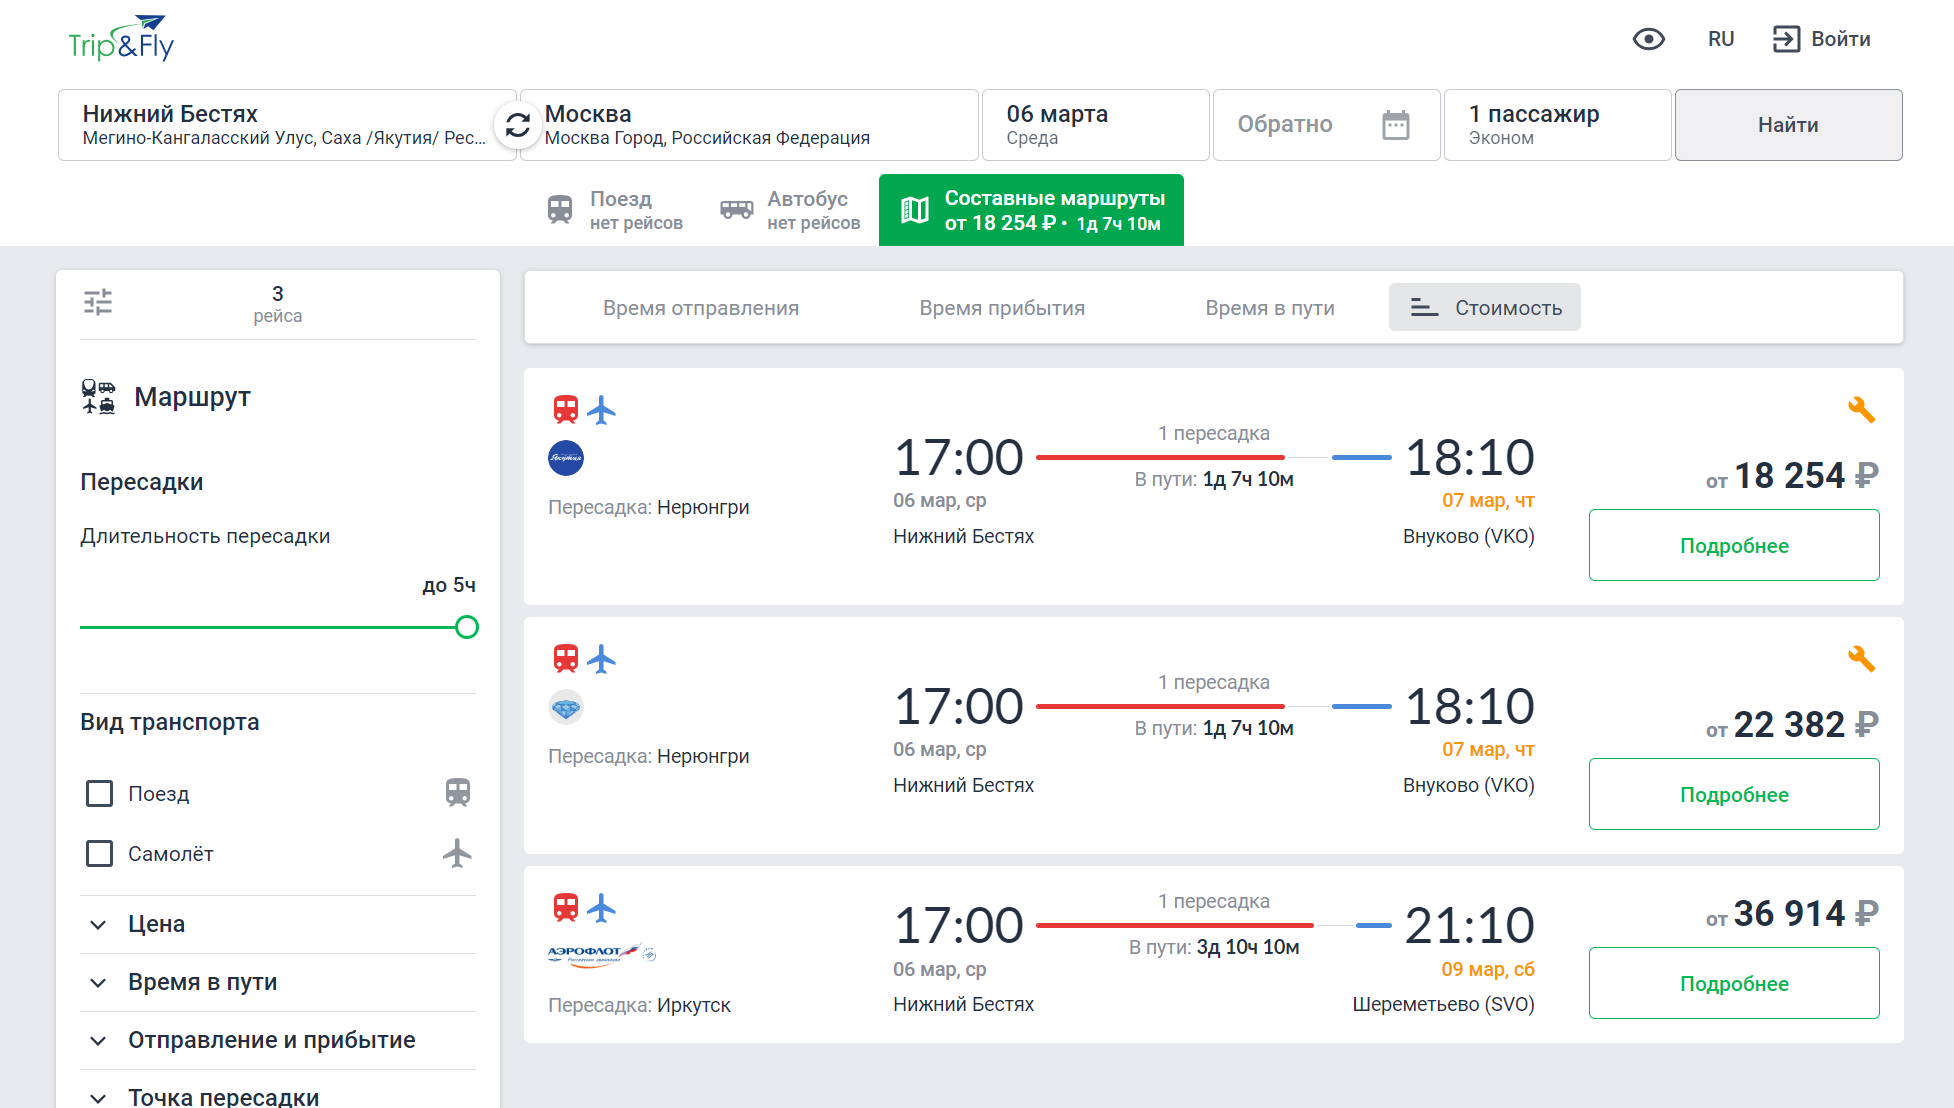This screenshot has width=1954, height=1108.
Task: Open the 06 марта departure date picker
Action: [x=1096, y=125]
